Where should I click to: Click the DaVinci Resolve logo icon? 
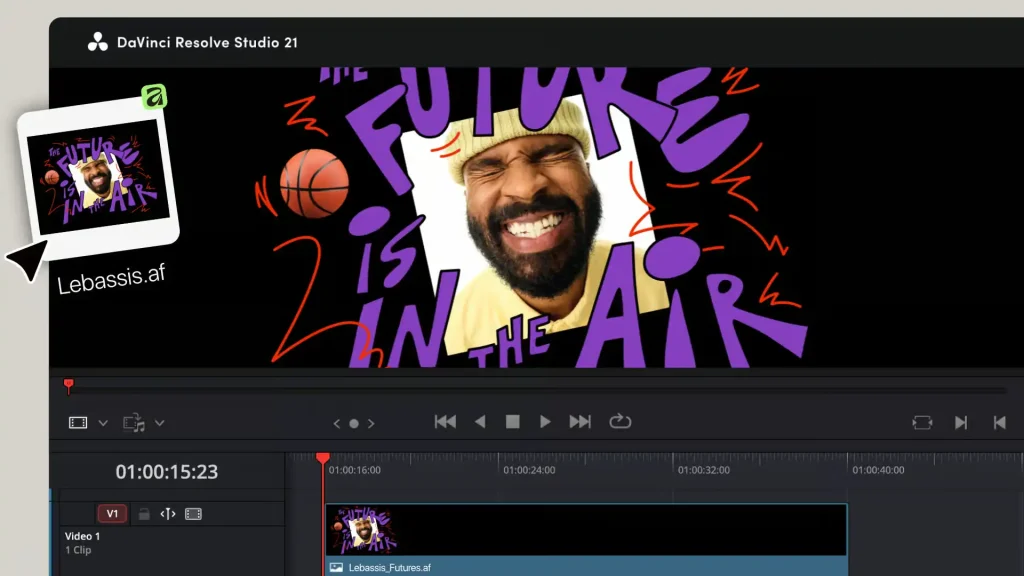click(x=98, y=42)
